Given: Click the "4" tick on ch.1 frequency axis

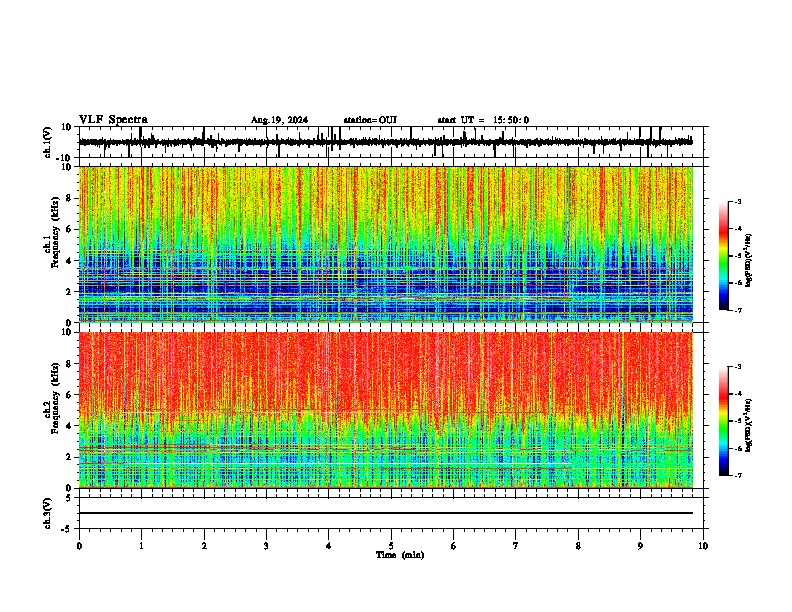Looking at the screenshot, I should pos(69,261).
